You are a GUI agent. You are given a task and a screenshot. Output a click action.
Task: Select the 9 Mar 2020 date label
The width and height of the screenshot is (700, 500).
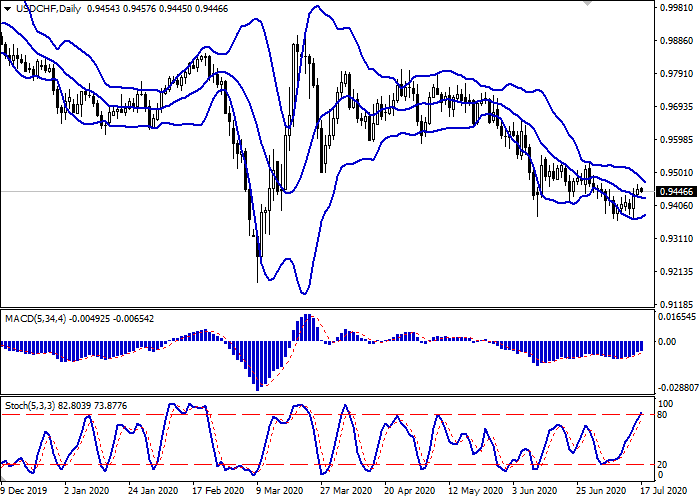279,491
